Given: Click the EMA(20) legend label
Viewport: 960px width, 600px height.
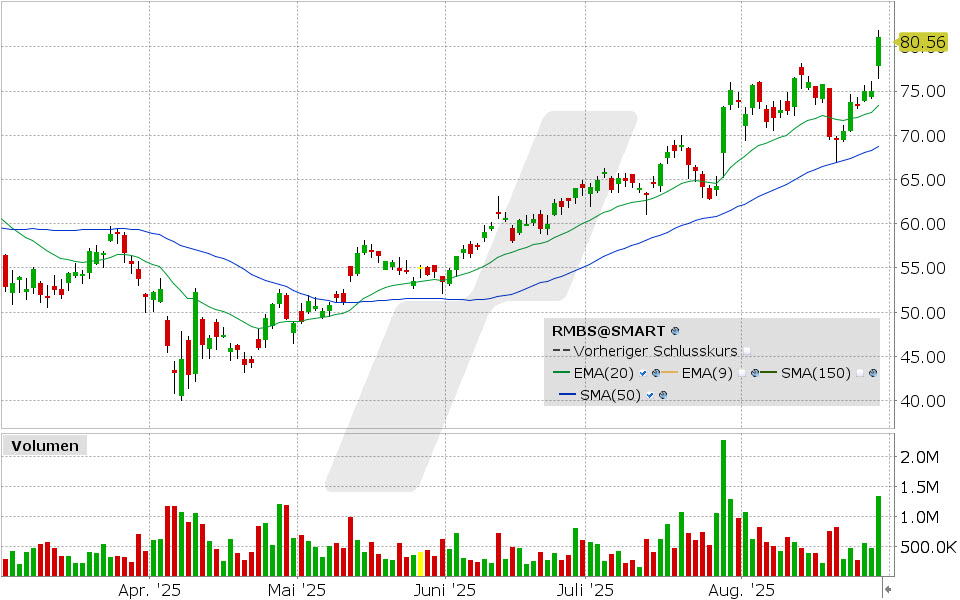Looking at the screenshot, I should tap(603, 373).
